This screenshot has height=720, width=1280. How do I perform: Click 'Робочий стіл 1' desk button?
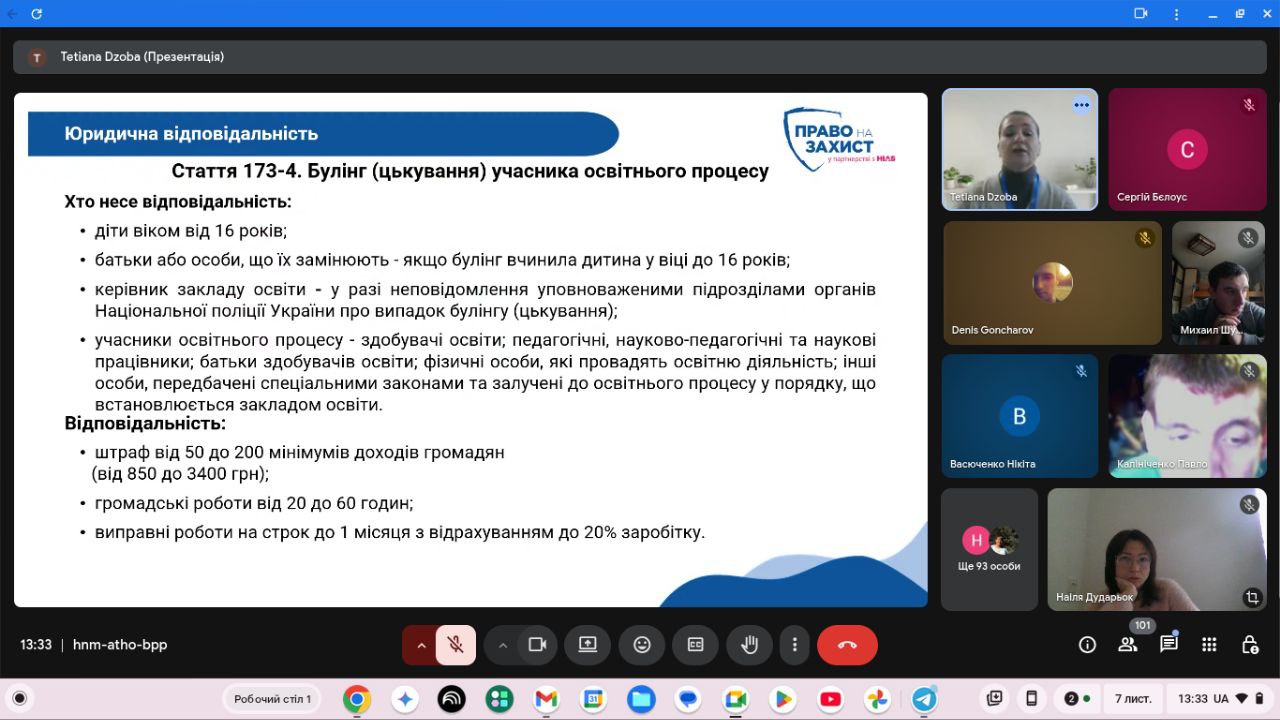click(x=273, y=699)
